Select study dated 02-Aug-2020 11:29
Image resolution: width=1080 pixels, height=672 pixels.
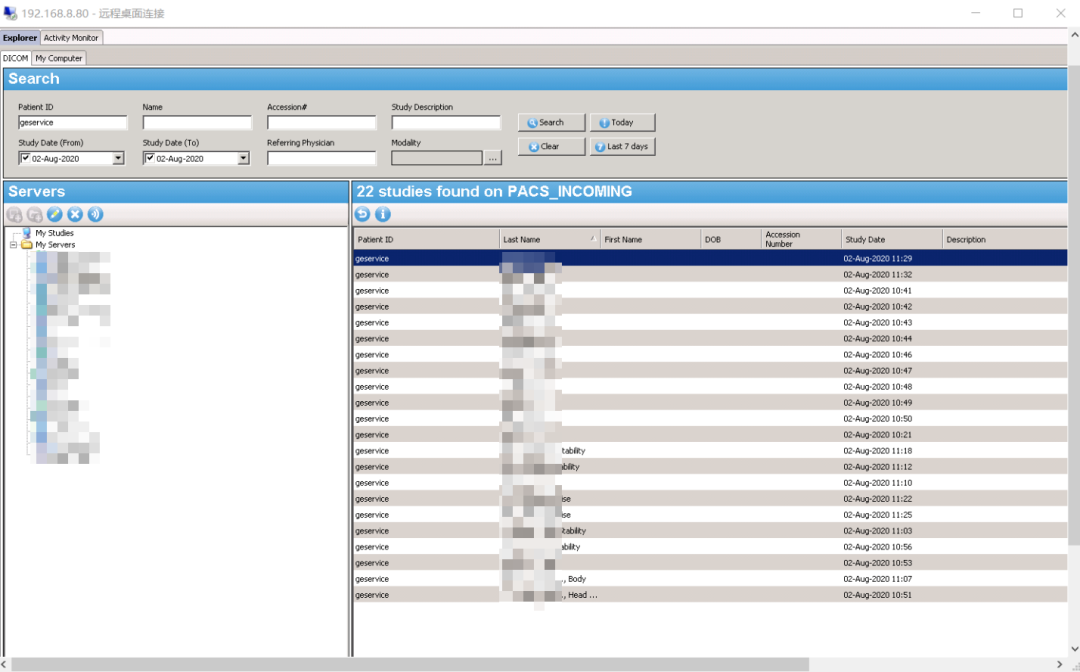coord(710,258)
